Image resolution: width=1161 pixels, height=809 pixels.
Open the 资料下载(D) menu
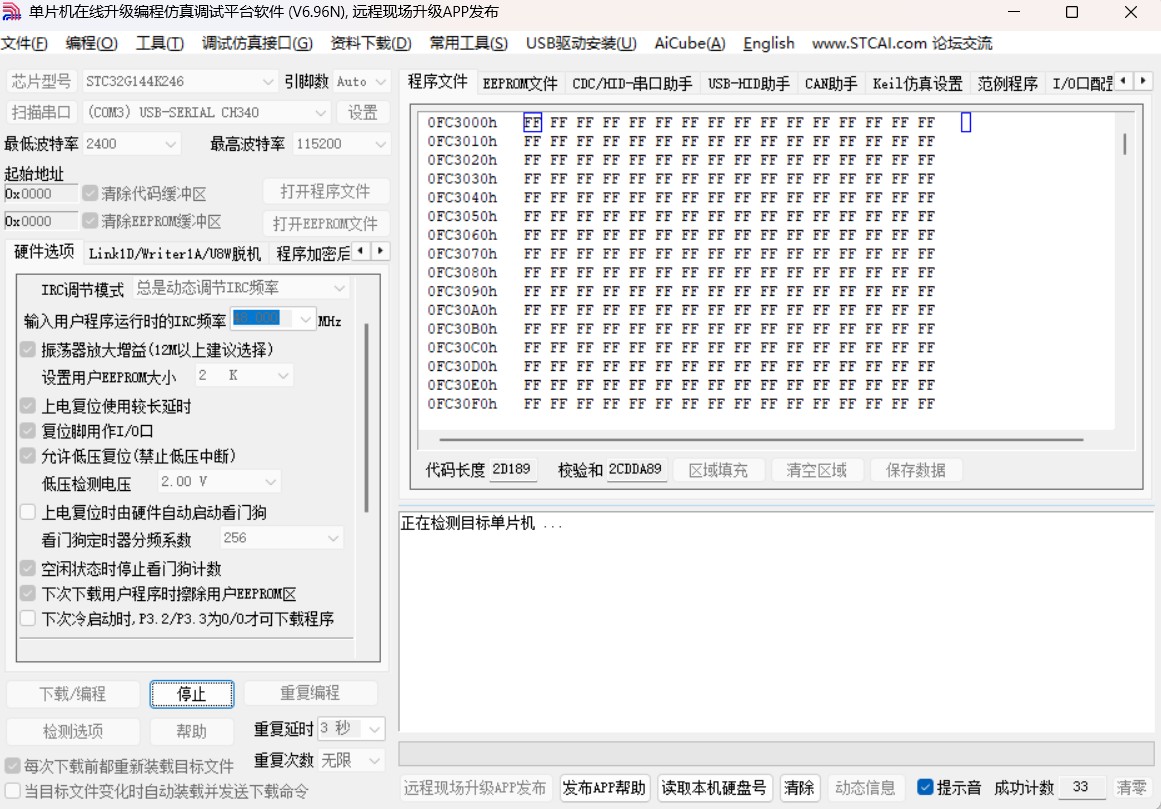click(x=370, y=44)
